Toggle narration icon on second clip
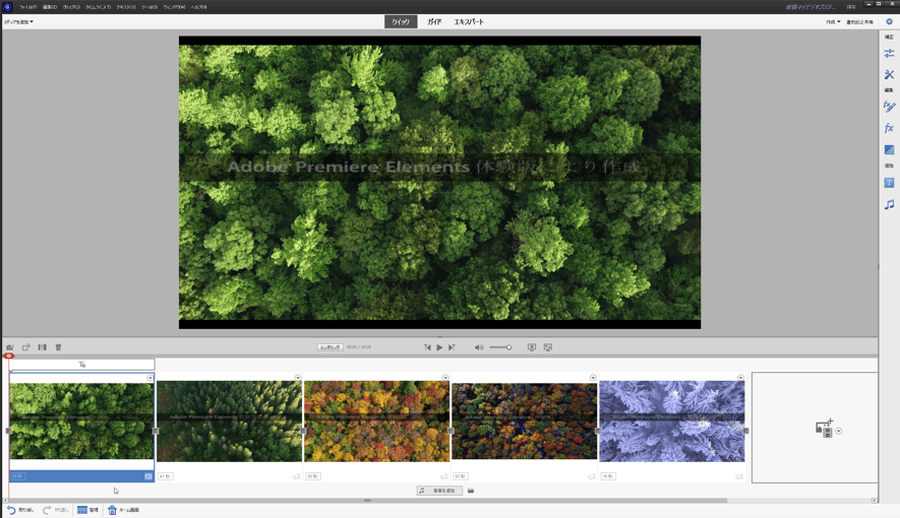 [x=296, y=477]
